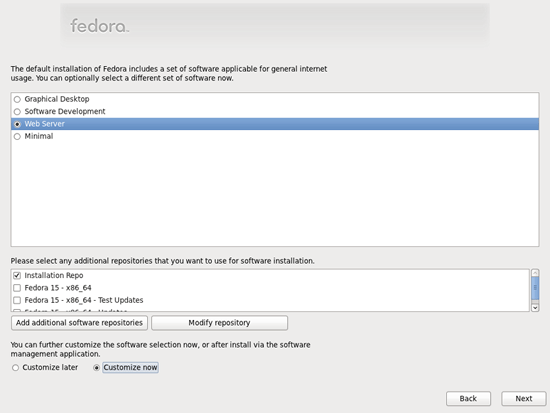Click the Web Server label text
This screenshot has width=550, height=413.
(45, 124)
